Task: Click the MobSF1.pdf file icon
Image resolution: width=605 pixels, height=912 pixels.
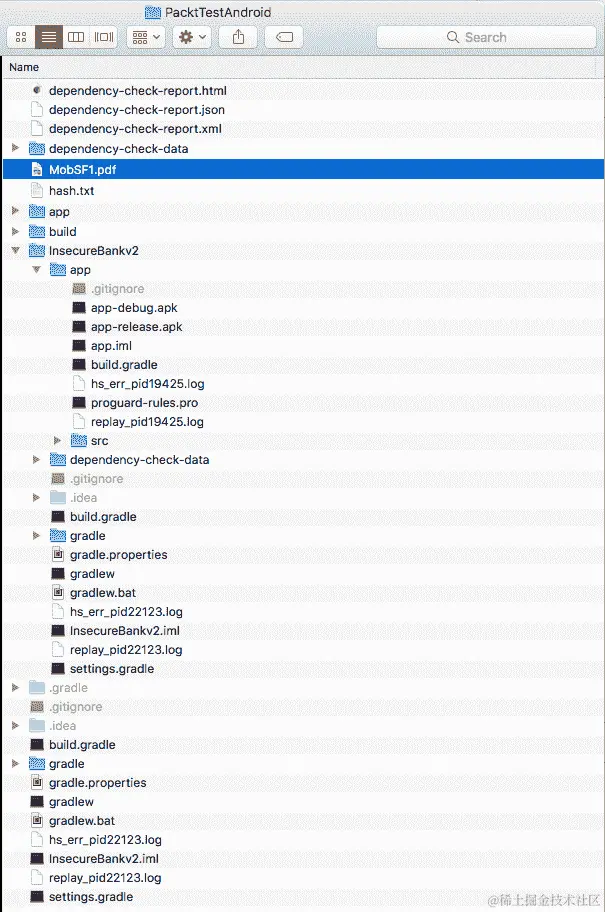Action: coord(37,169)
